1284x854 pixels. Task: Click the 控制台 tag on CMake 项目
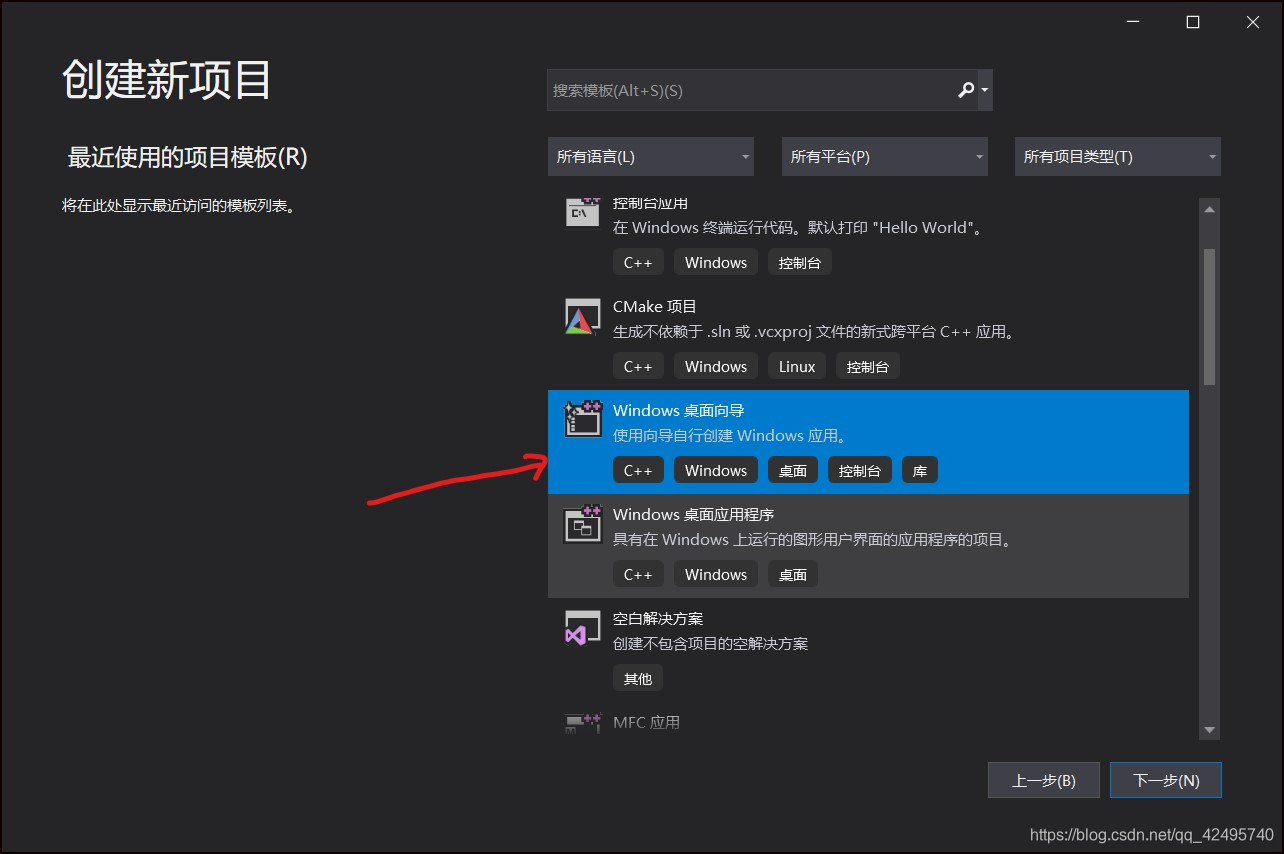[868, 367]
